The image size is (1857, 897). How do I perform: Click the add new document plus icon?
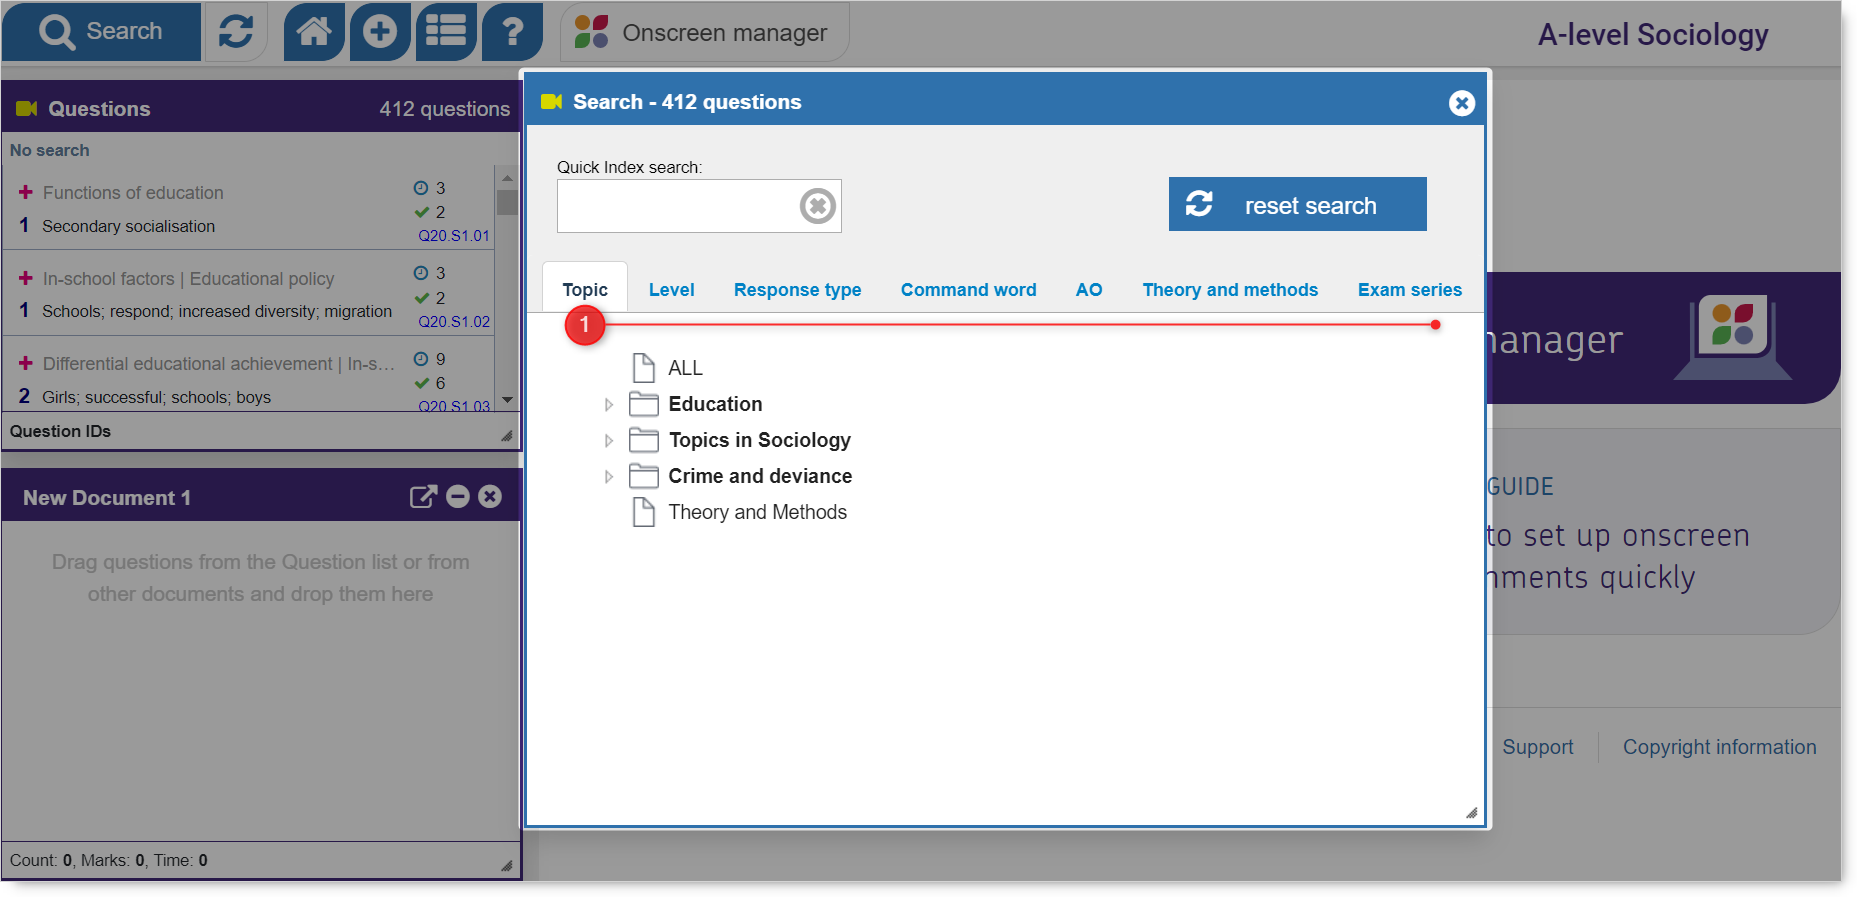tap(379, 32)
